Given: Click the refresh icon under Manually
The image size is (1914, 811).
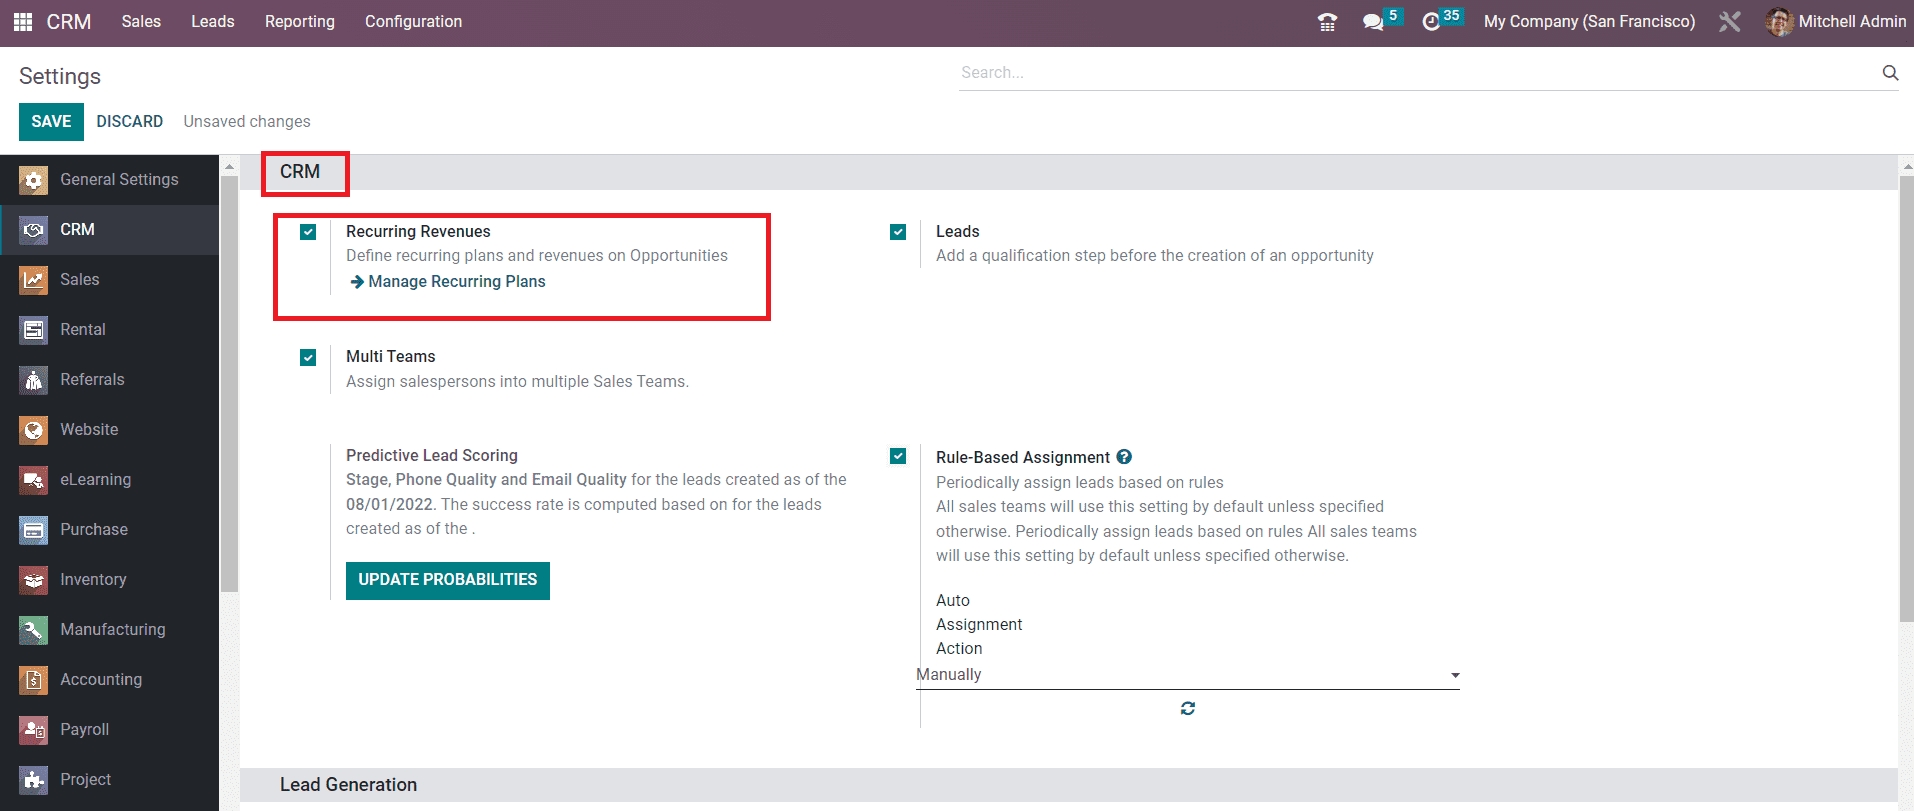Looking at the screenshot, I should [1187, 708].
